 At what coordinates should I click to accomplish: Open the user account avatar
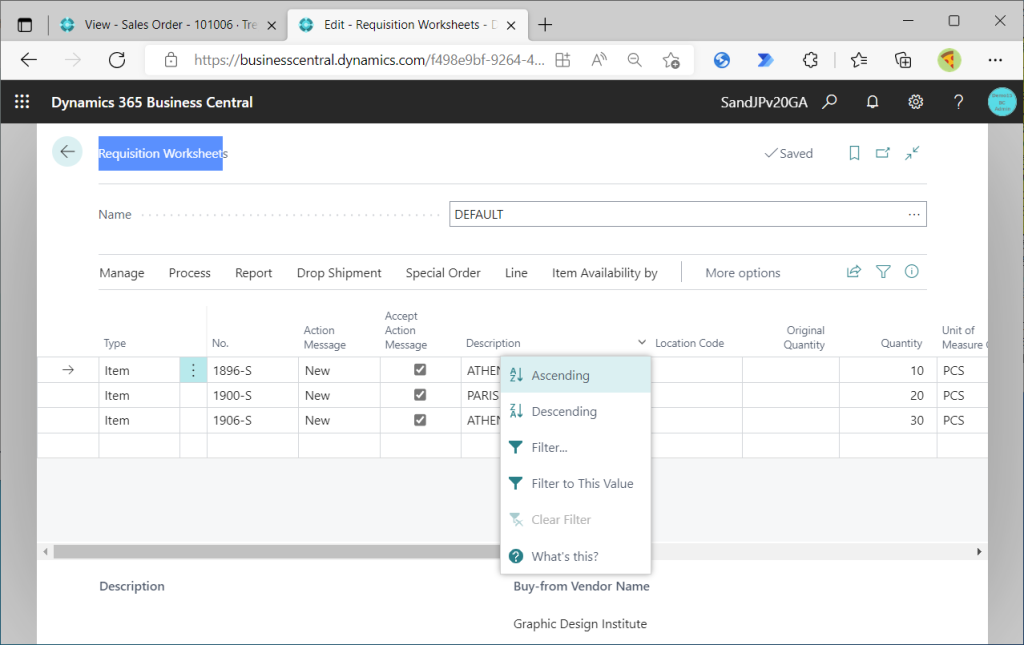click(1002, 102)
